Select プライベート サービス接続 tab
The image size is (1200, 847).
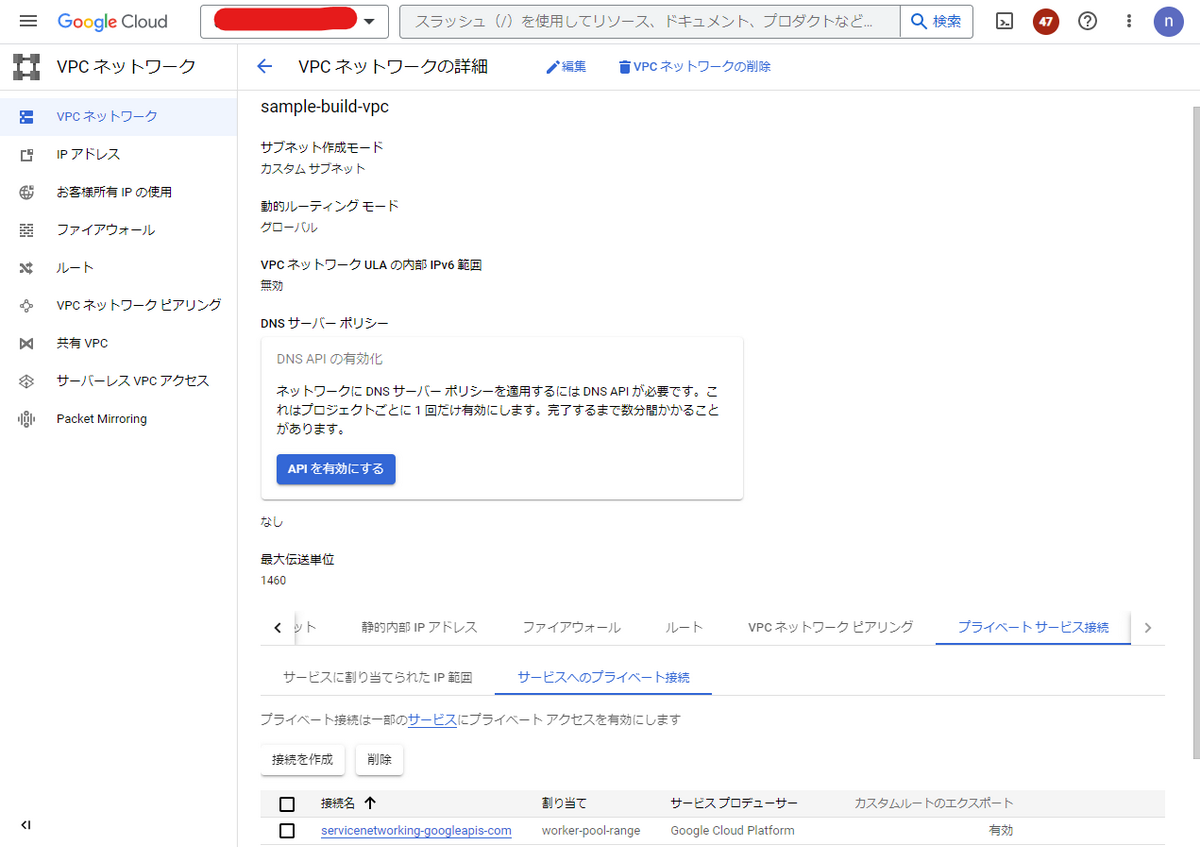pyautogui.click(x=1033, y=627)
